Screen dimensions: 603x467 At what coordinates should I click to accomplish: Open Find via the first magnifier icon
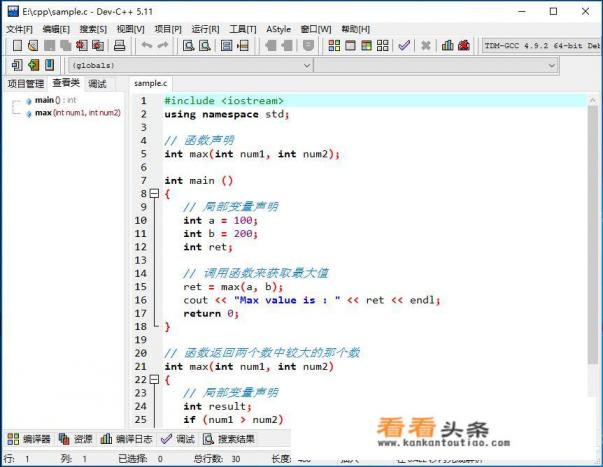pos(188,45)
